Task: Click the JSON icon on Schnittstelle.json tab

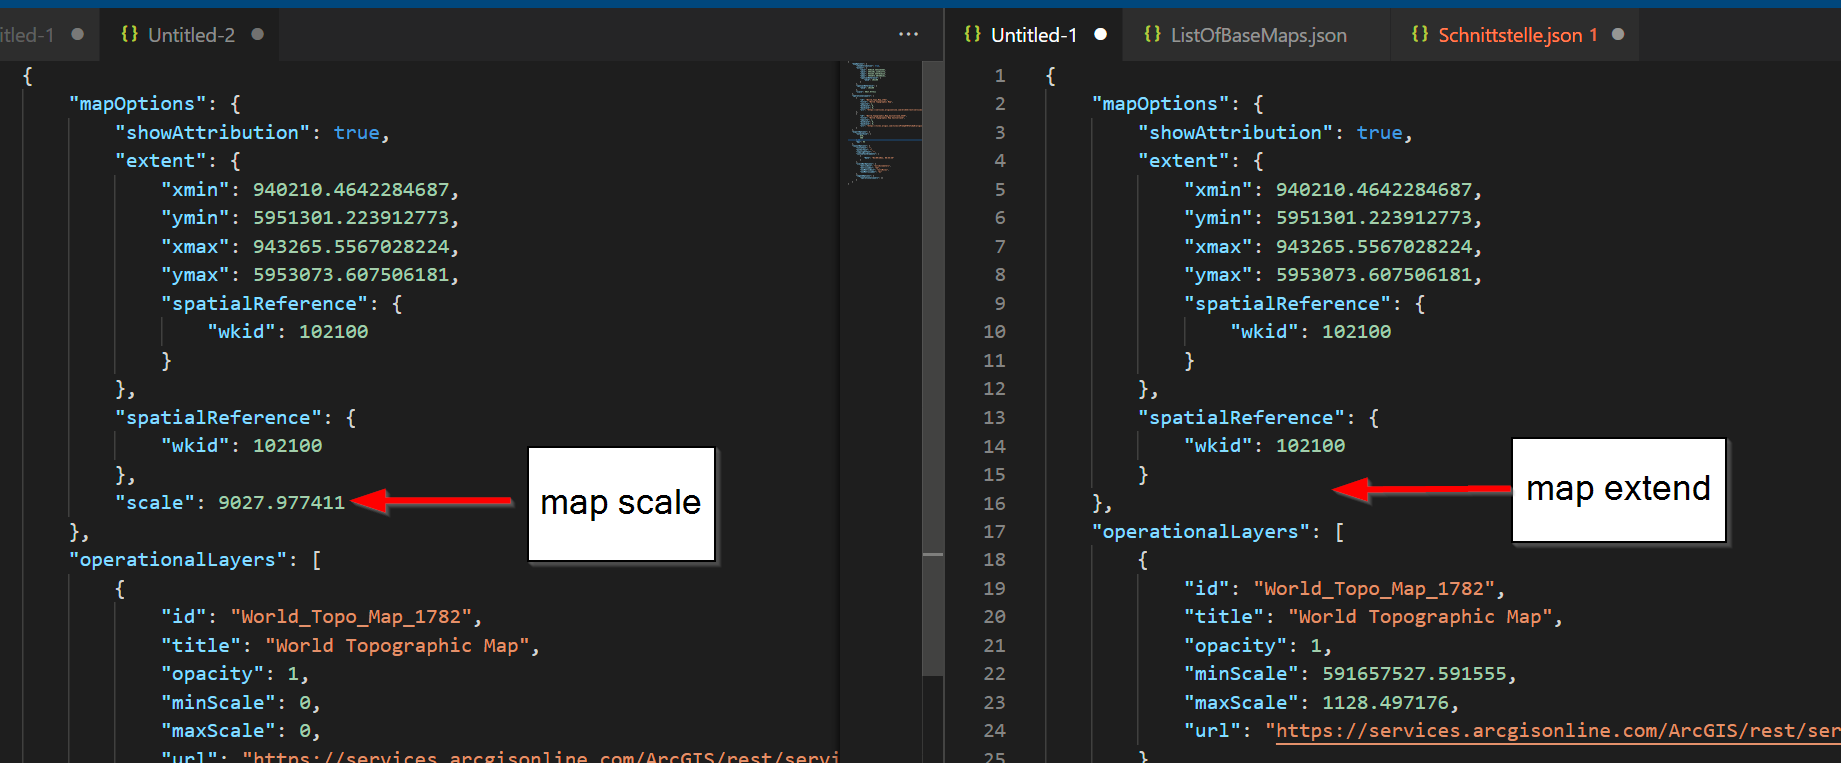Action: click(x=1419, y=34)
